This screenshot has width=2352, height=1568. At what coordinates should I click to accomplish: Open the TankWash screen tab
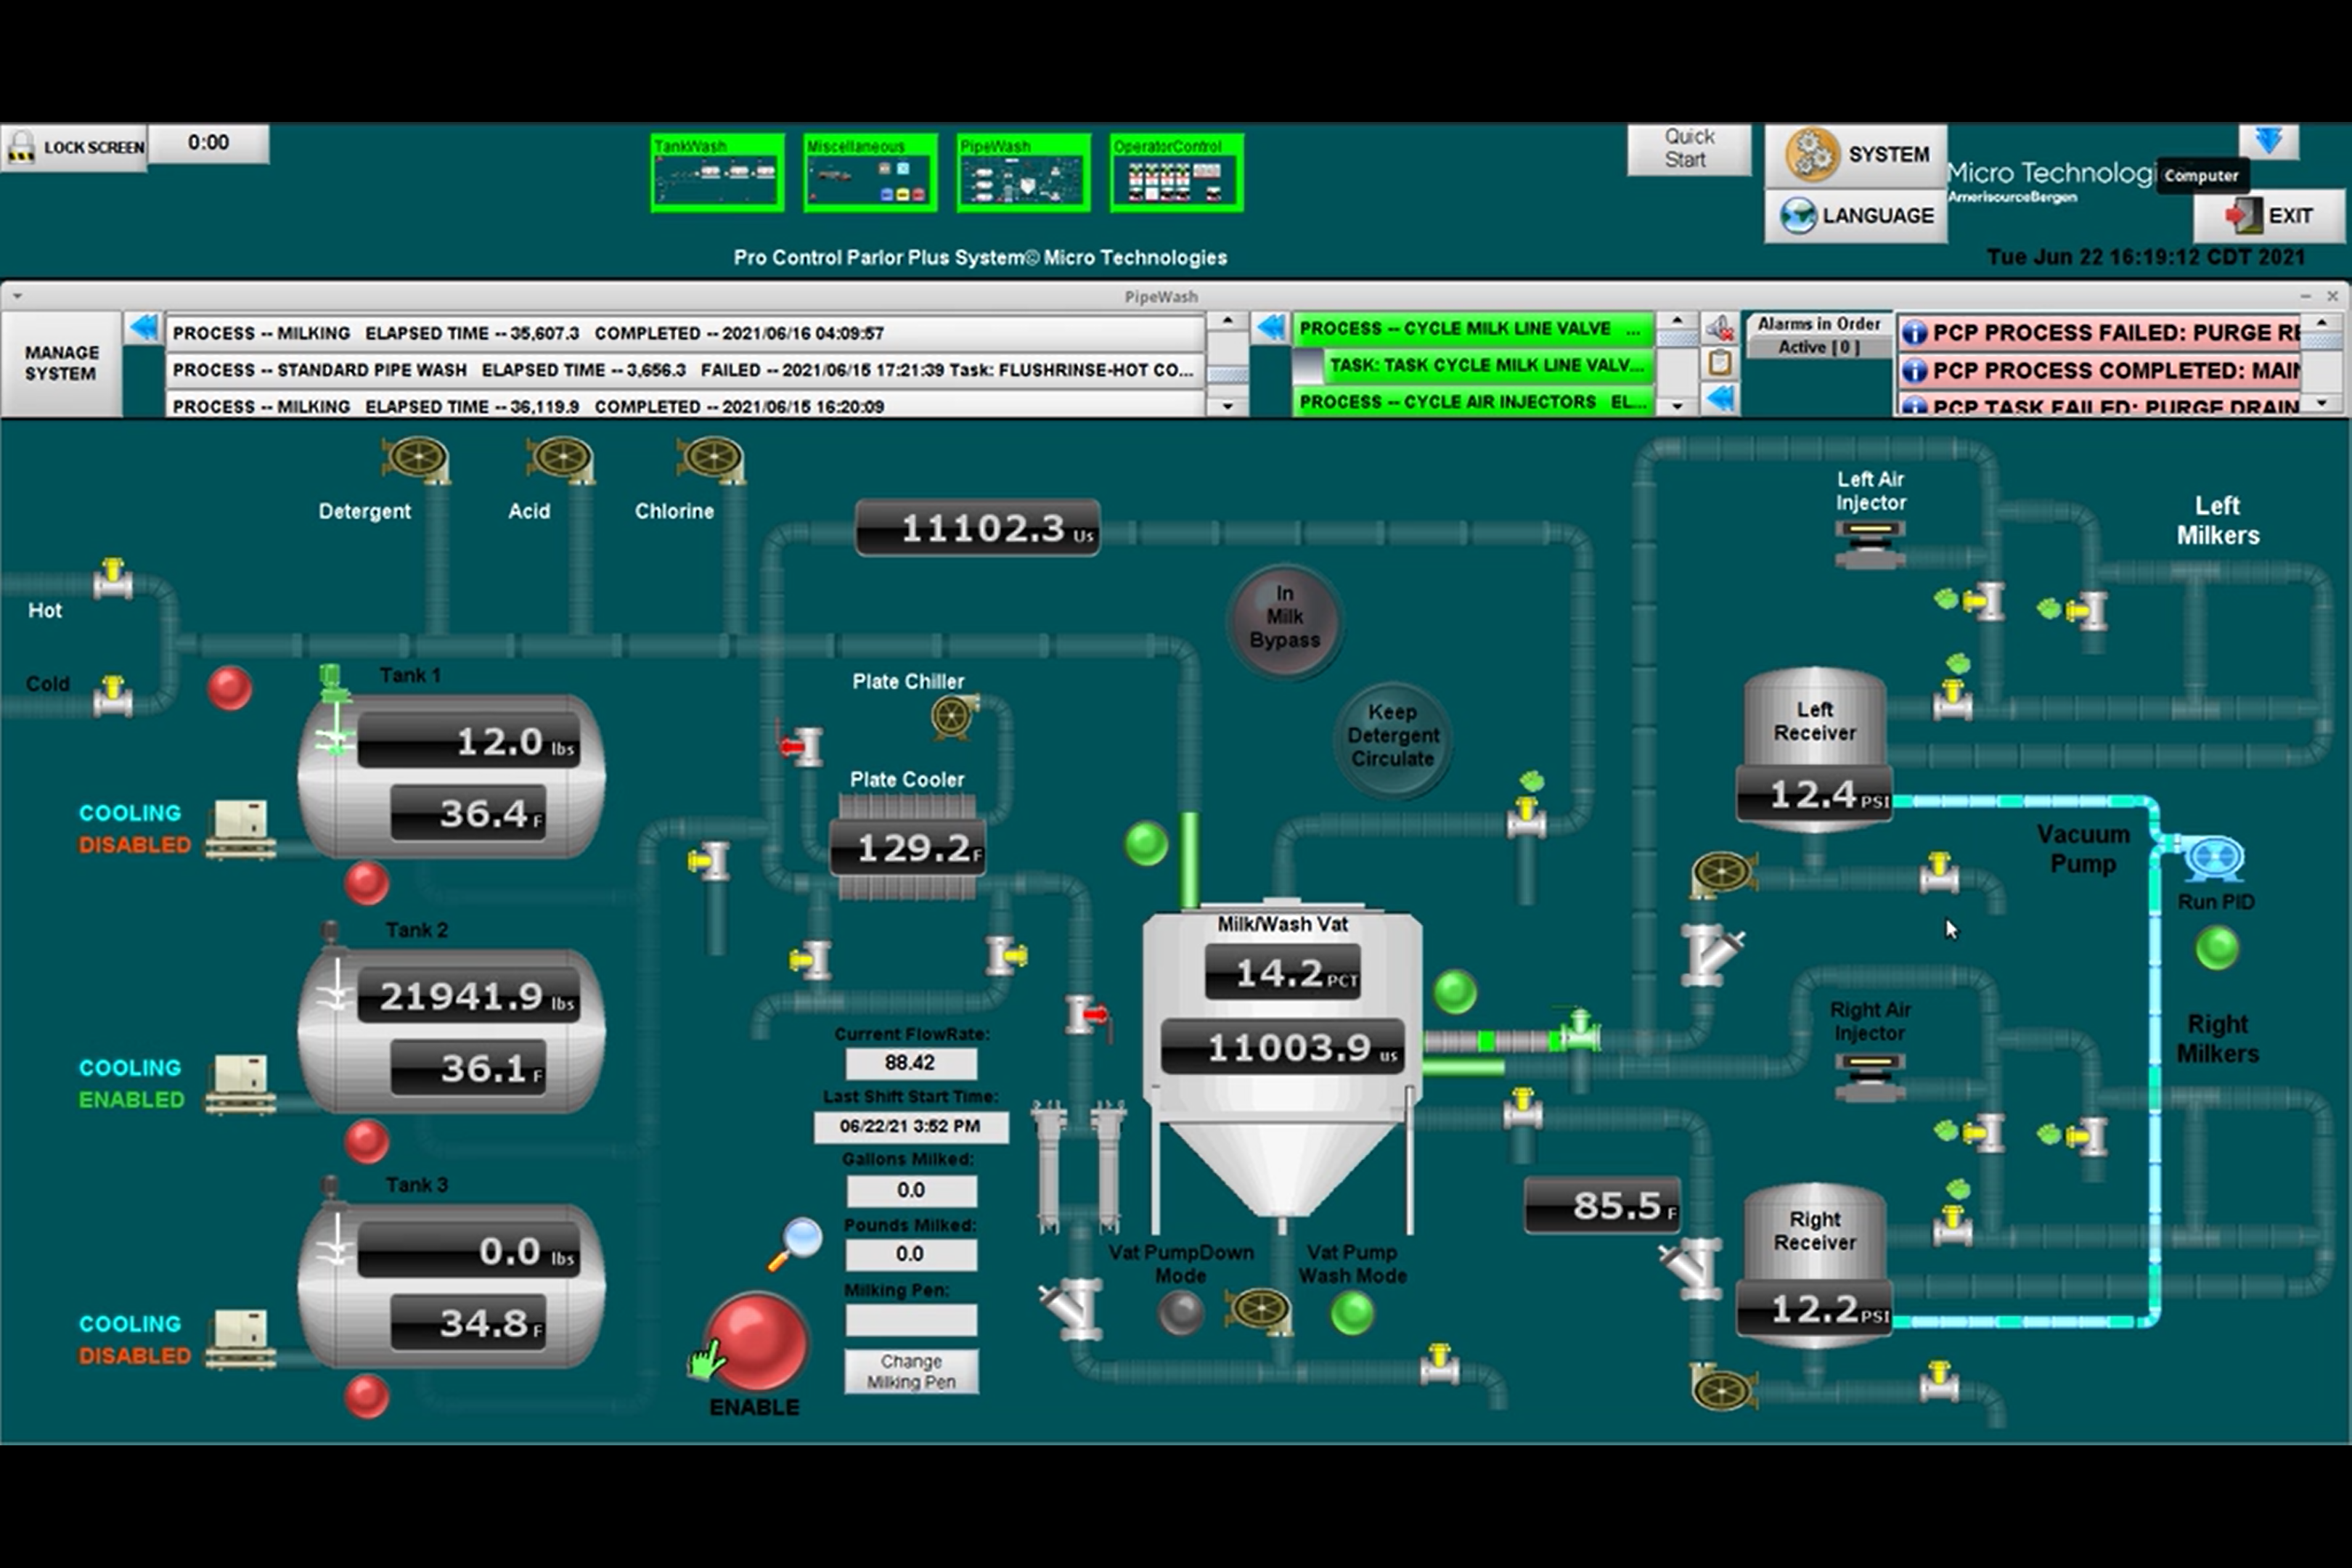tap(717, 173)
